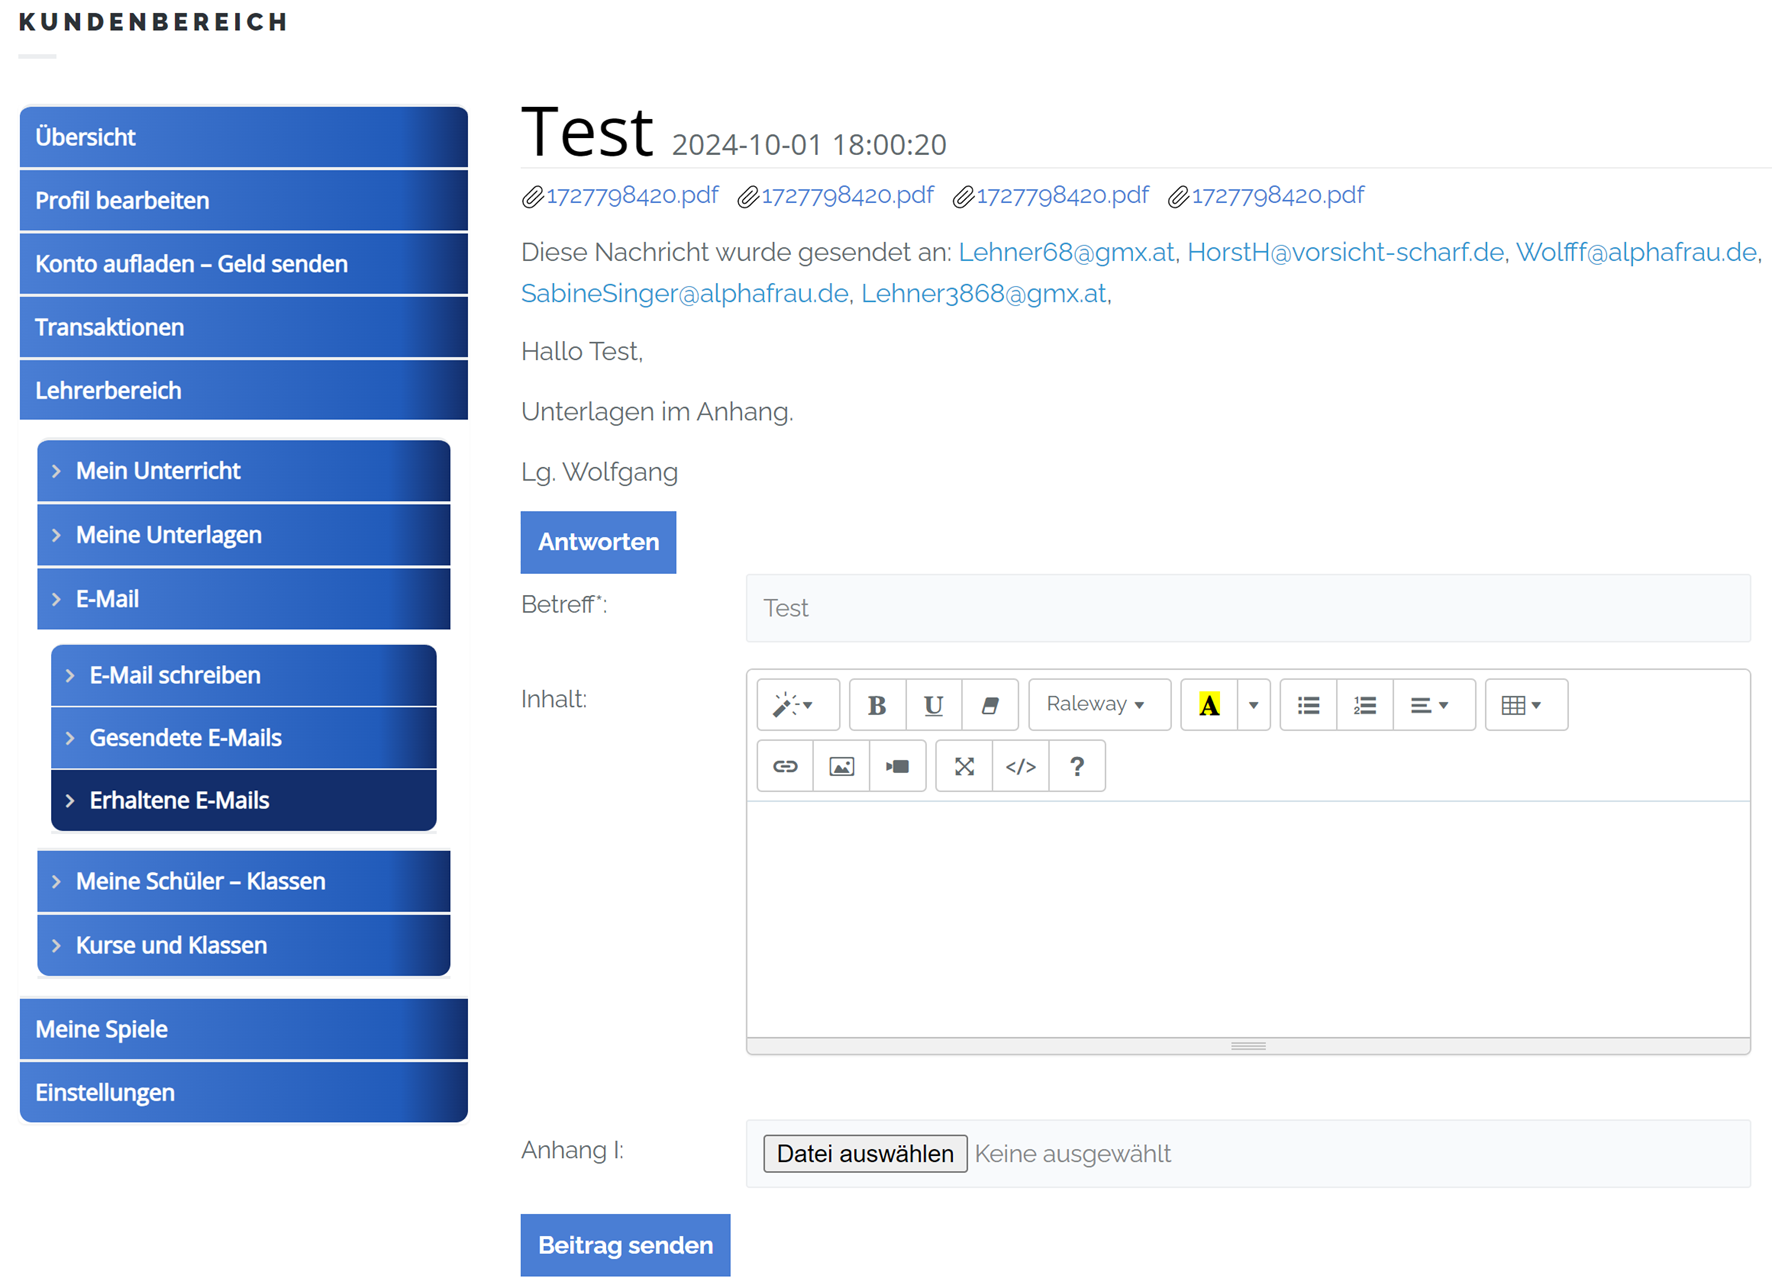
Task: Insert a link using the chain icon
Action: pyautogui.click(x=785, y=767)
